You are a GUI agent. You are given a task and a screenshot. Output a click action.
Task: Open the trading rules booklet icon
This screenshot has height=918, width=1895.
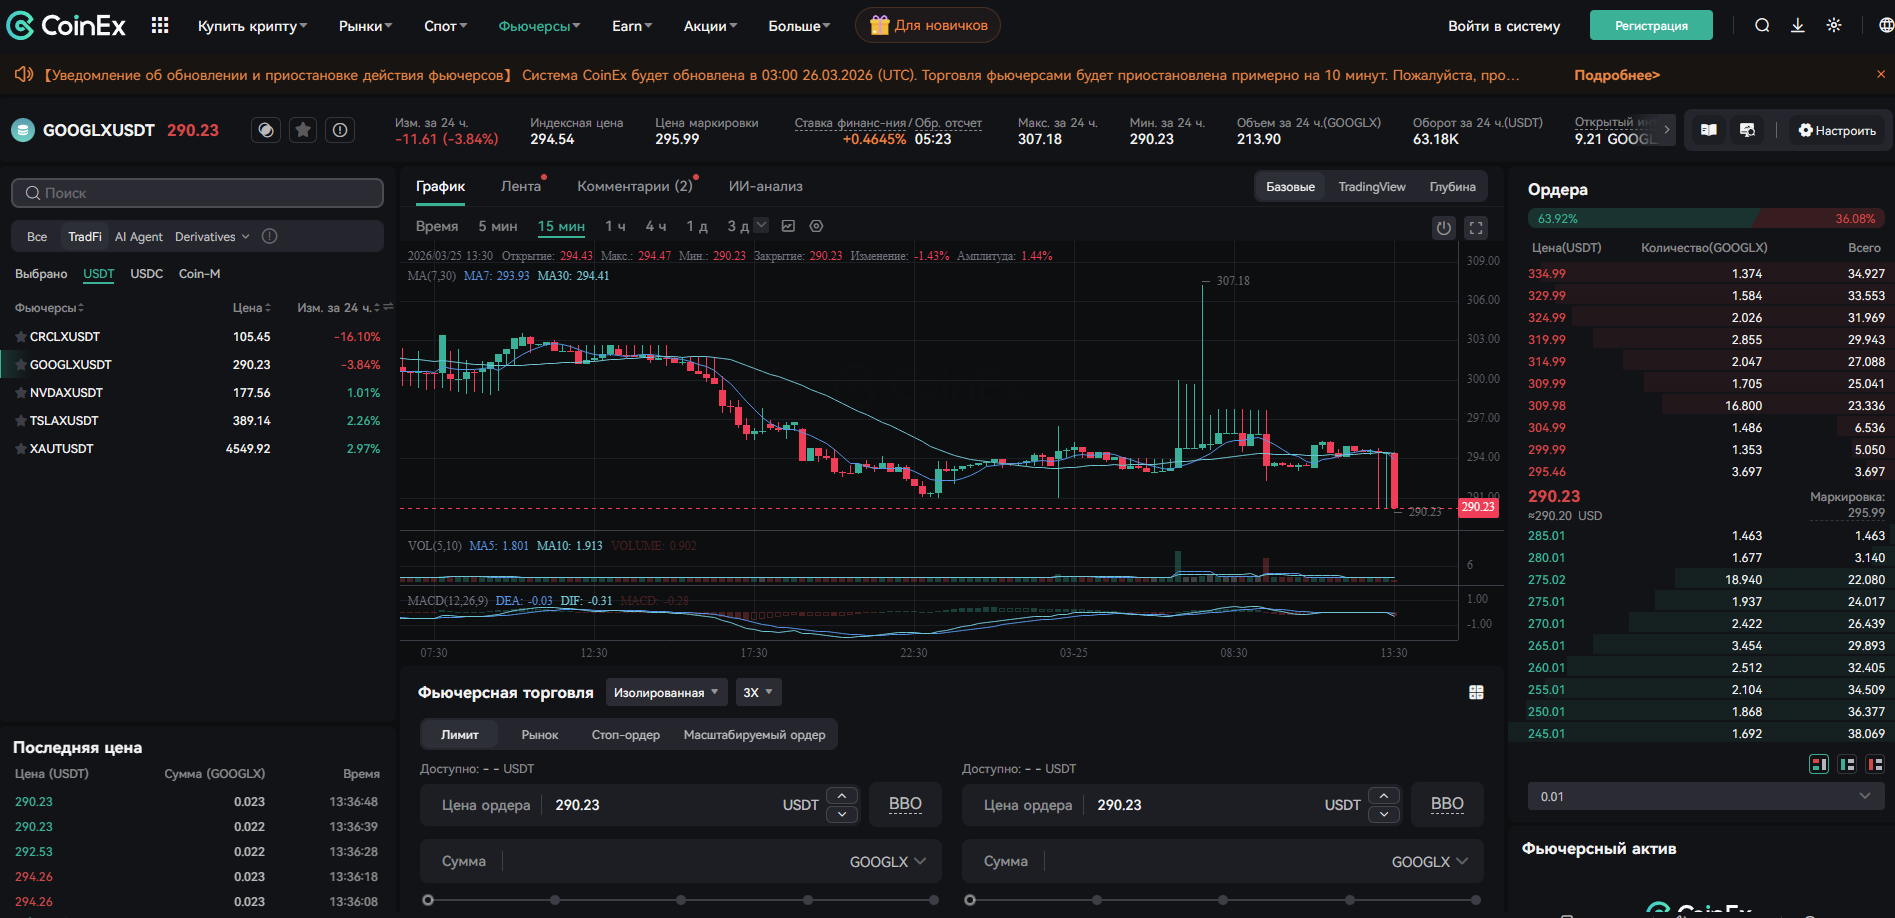pyautogui.click(x=1708, y=130)
